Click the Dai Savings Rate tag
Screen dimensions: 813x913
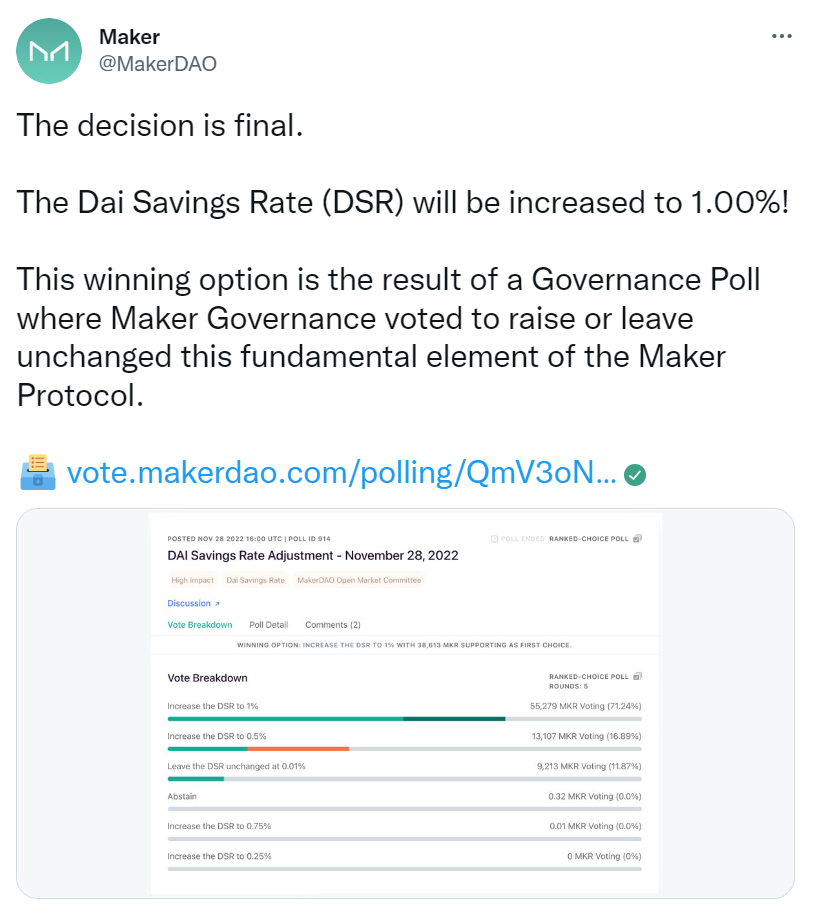(255, 580)
